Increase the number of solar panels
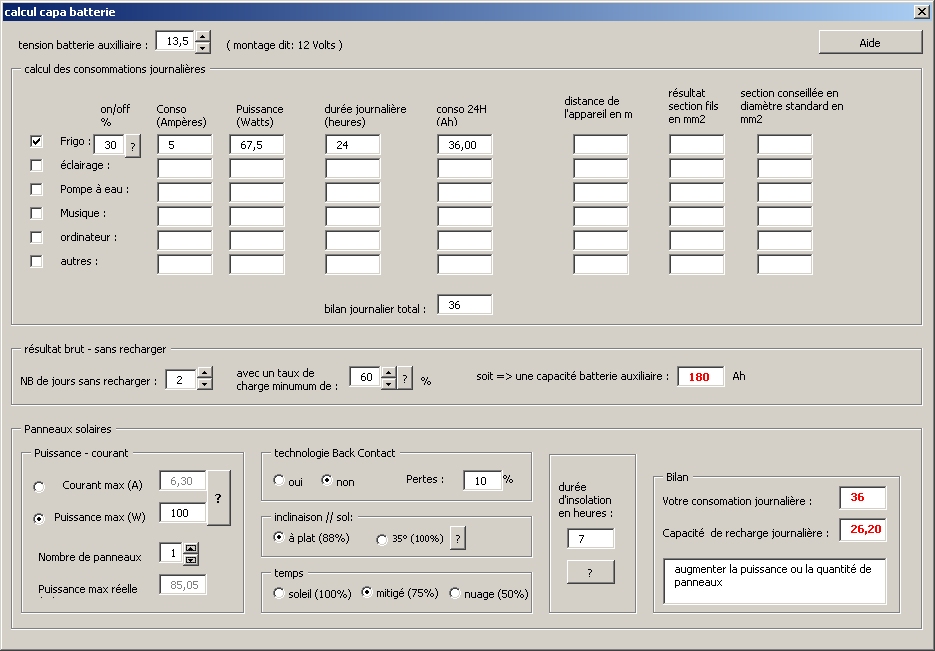Viewport: 935px width, 651px height. pos(191,549)
